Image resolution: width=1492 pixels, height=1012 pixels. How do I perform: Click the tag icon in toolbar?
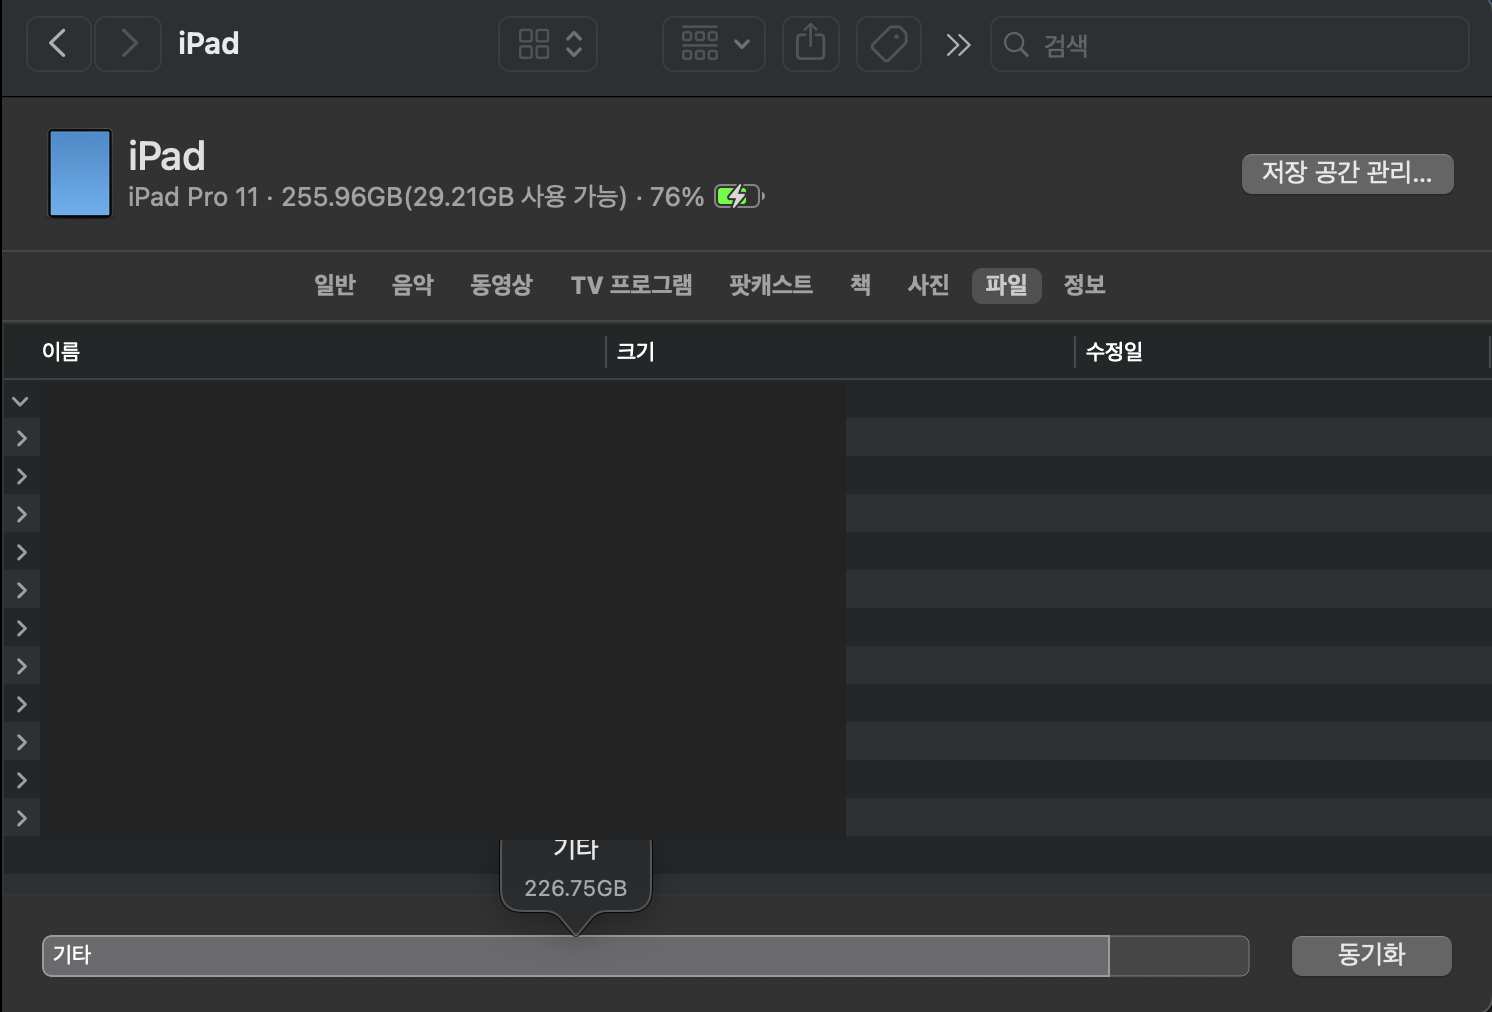point(888,44)
